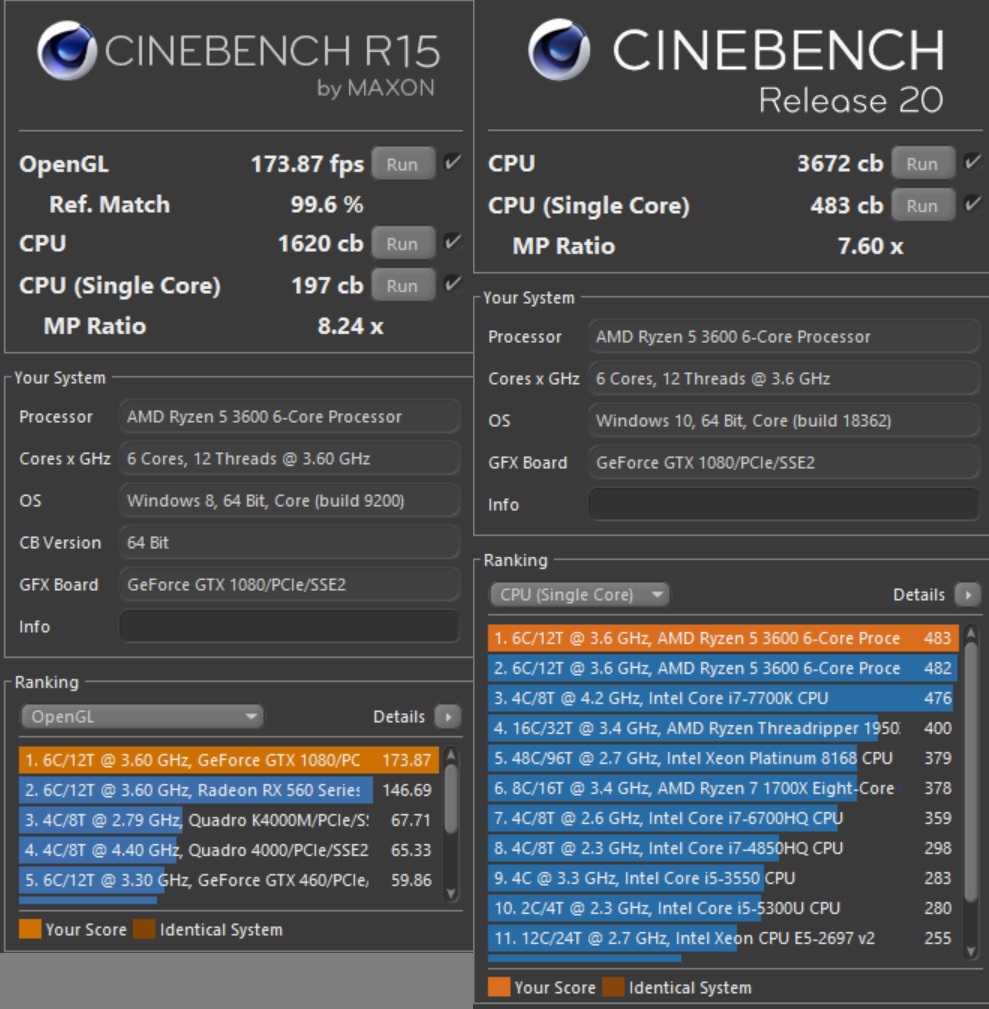The image size is (989, 1009).
Task: Click GFX Board field in Cinebench R15
Action: click(290, 584)
